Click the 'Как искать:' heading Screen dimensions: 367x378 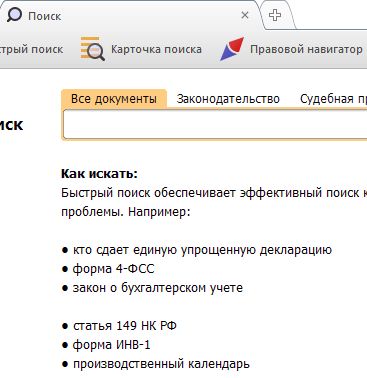[99, 174]
